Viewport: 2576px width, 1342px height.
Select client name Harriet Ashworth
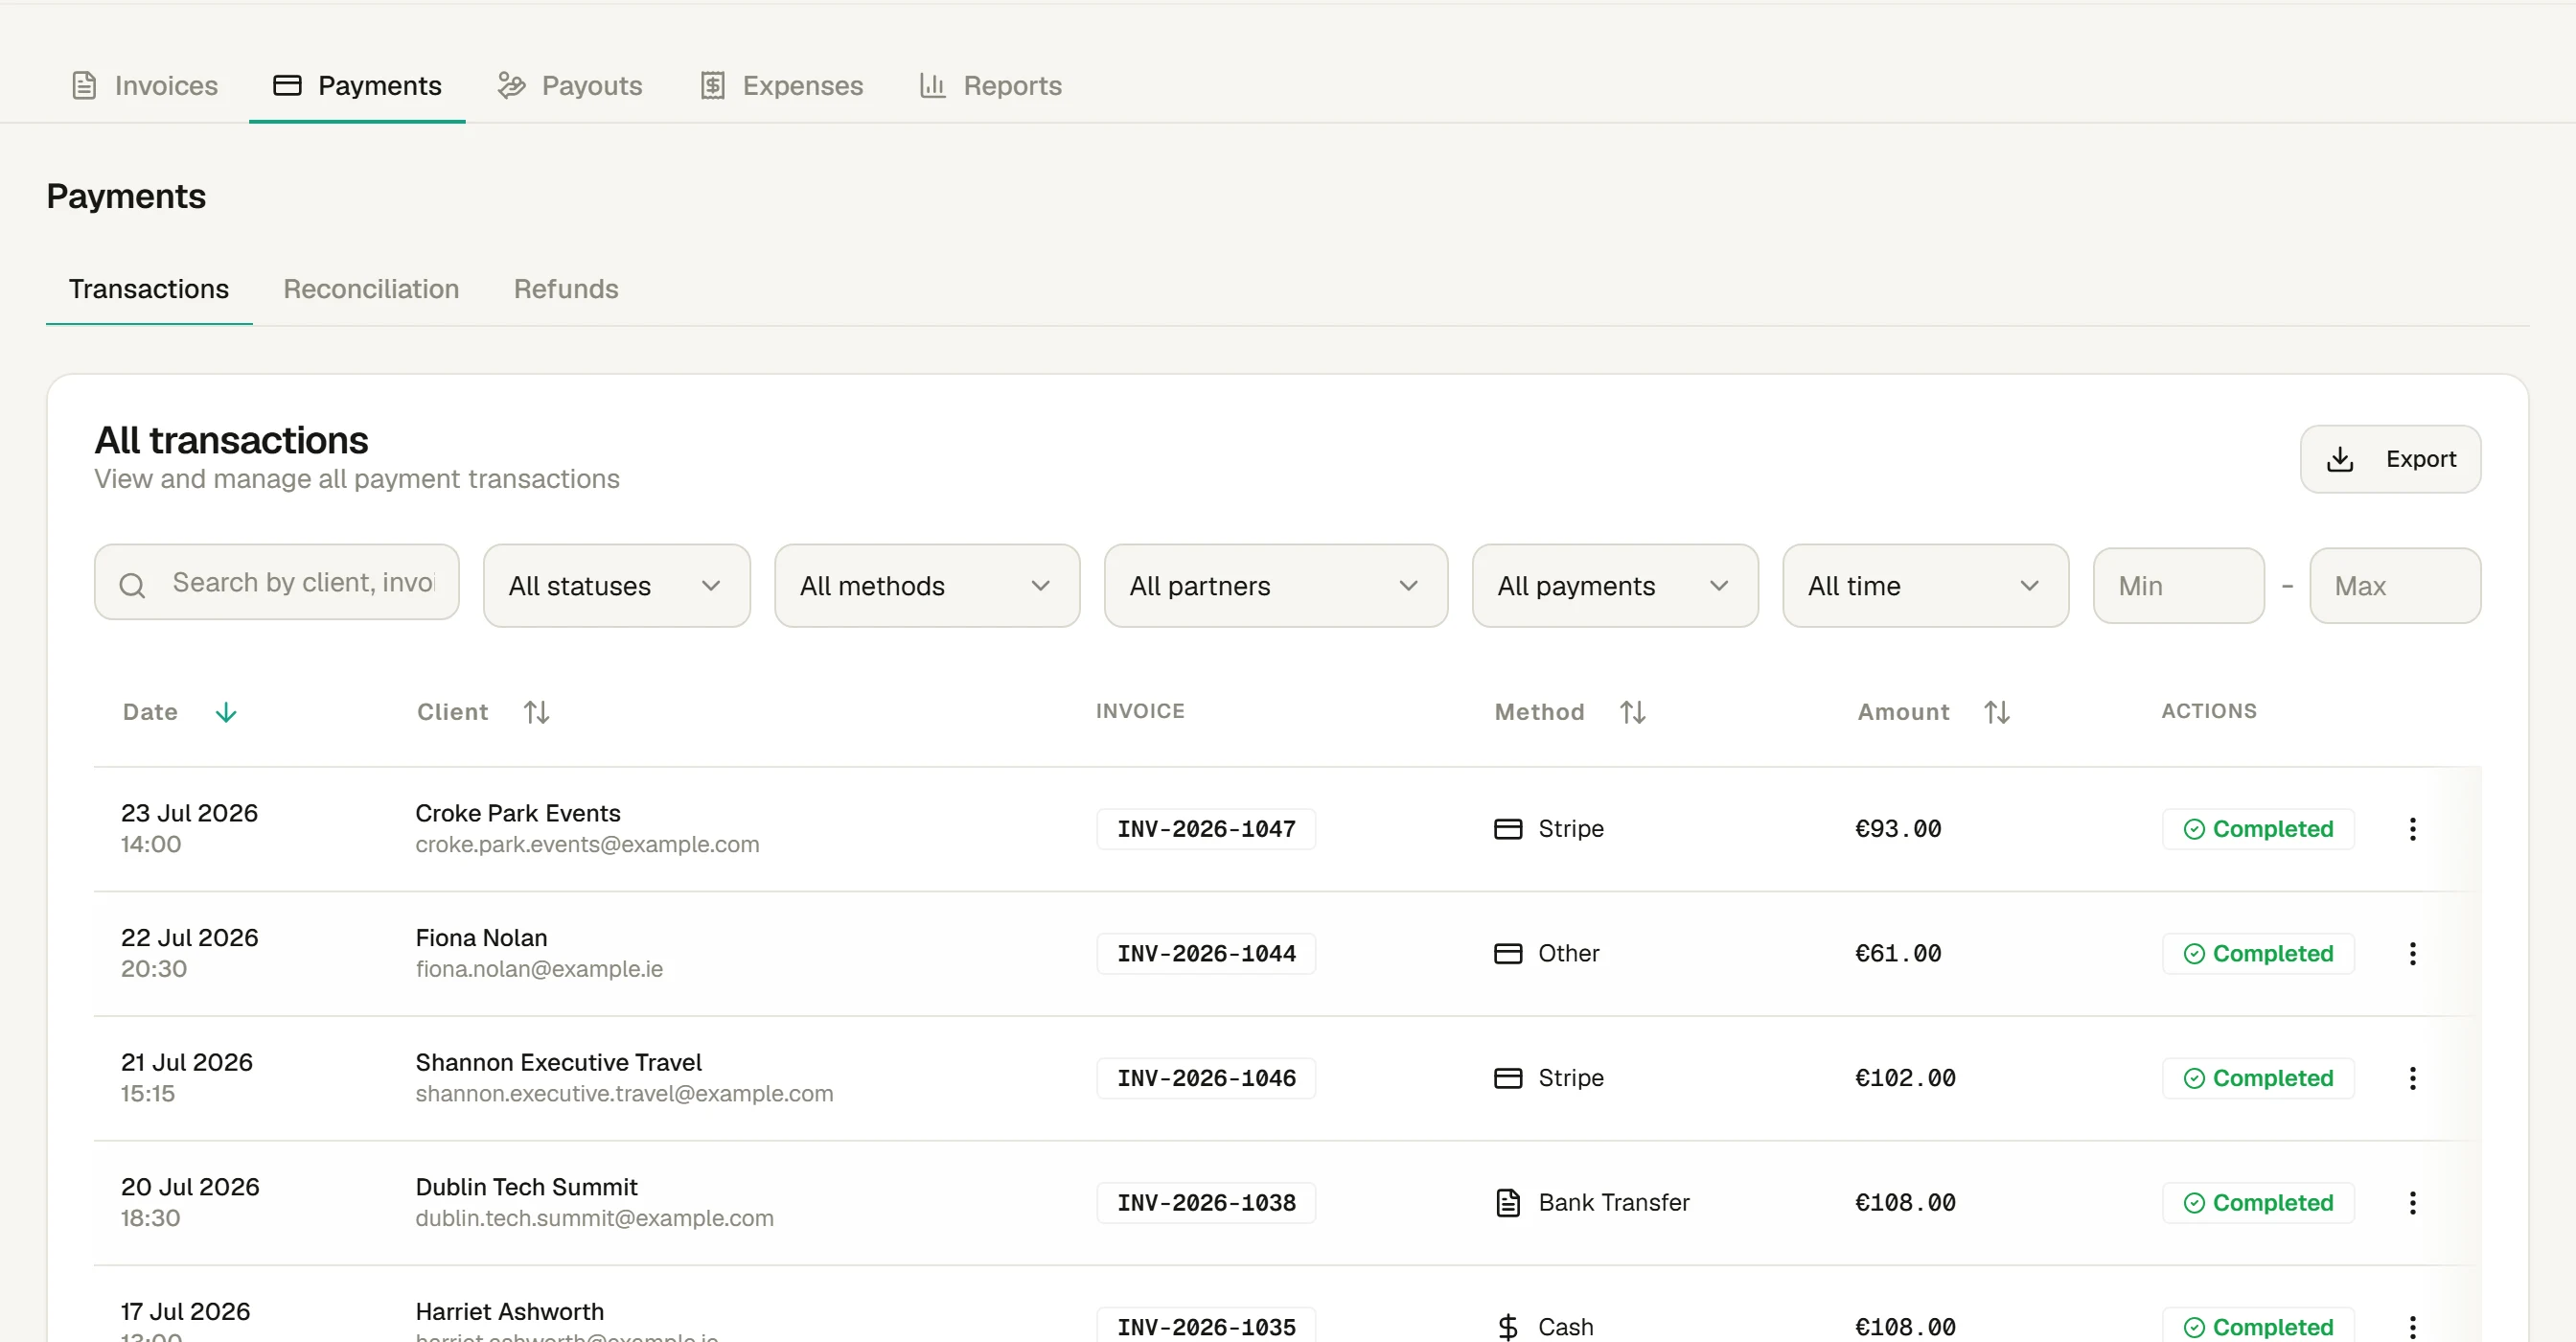pos(509,1311)
